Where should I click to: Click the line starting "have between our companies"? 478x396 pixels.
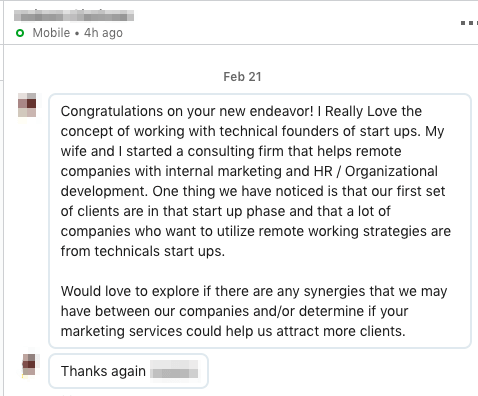pyautogui.click(x=234, y=311)
